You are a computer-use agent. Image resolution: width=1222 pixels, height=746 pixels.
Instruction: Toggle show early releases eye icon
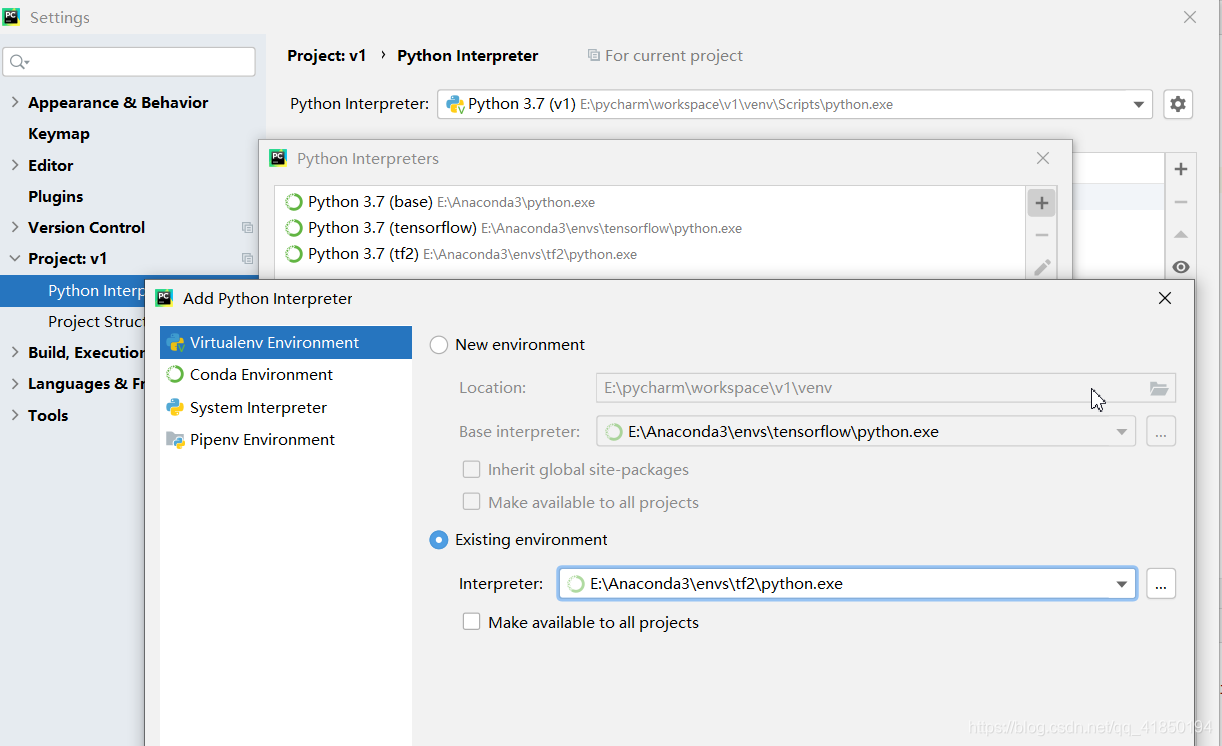(x=1181, y=267)
